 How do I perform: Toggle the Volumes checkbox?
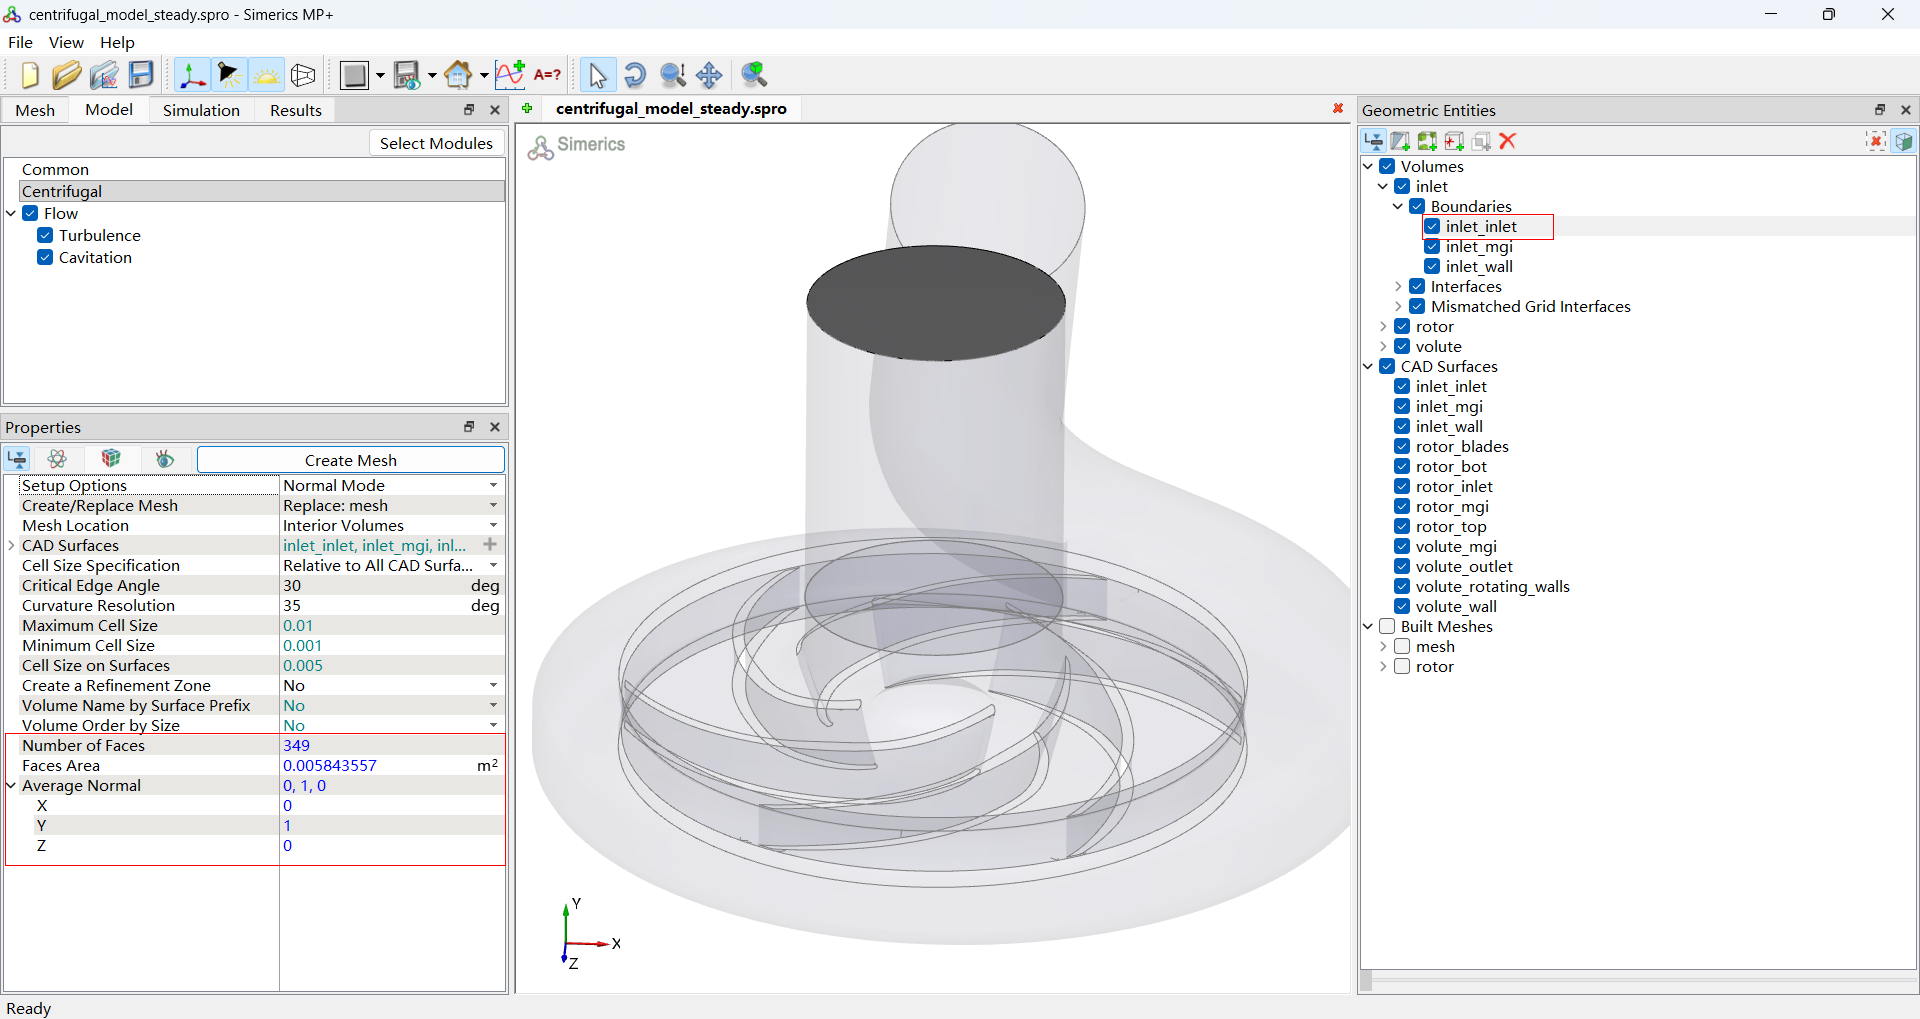pyautogui.click(x=1387, y=167)
